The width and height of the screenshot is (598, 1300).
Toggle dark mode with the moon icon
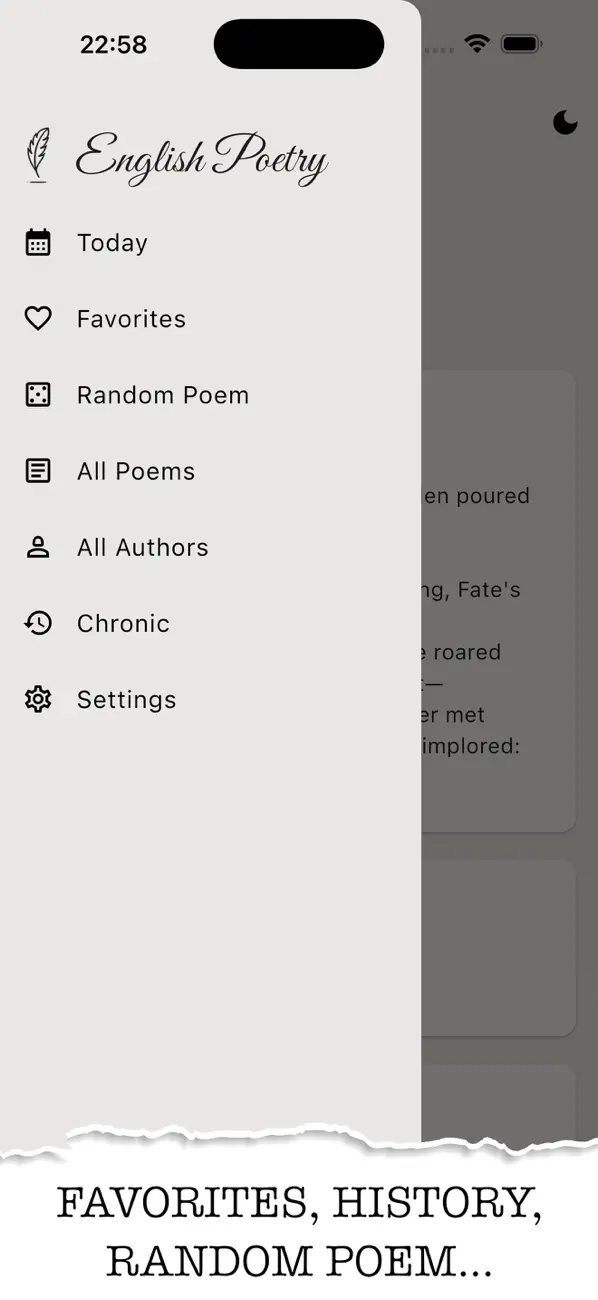coord(566,123)
